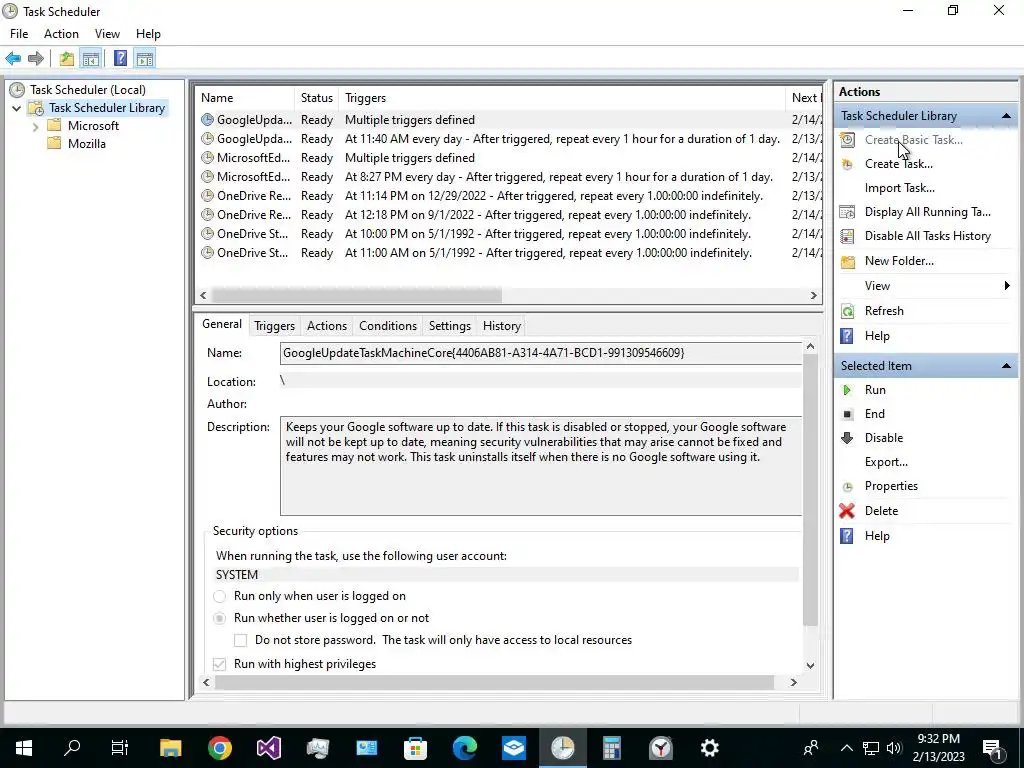Viewport: 1024px width, 768px height.
Task: Click the details pane scroll down arrow
Action: 810,666
